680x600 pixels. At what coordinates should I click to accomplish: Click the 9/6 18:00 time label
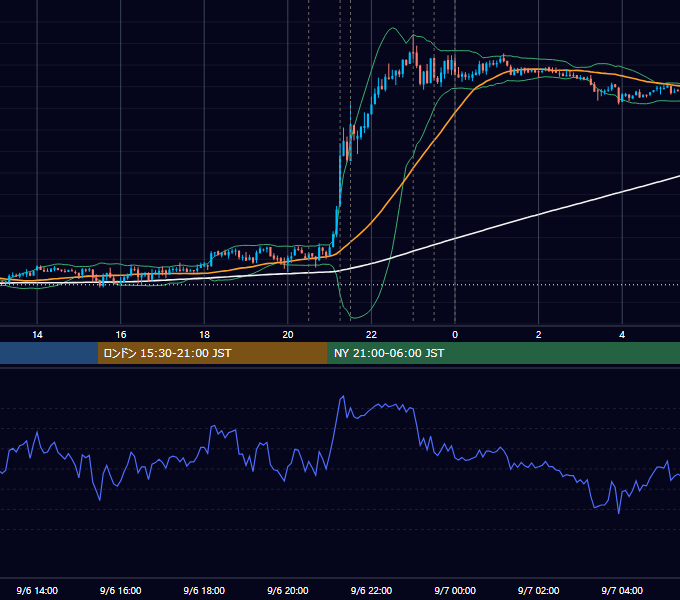pyautogui.click(x=204, y=590)
